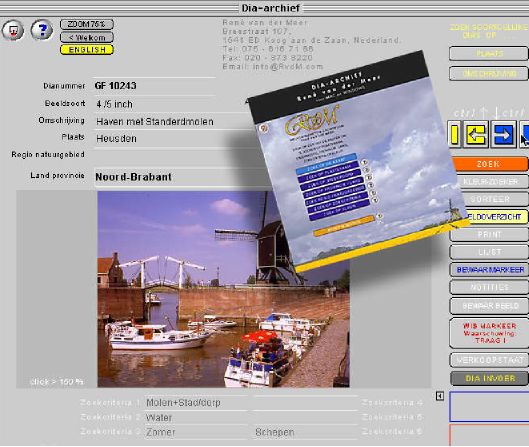Jump to first record with yellow bar icon
Screen dimensions: 529x447
[x=455, y=134]
